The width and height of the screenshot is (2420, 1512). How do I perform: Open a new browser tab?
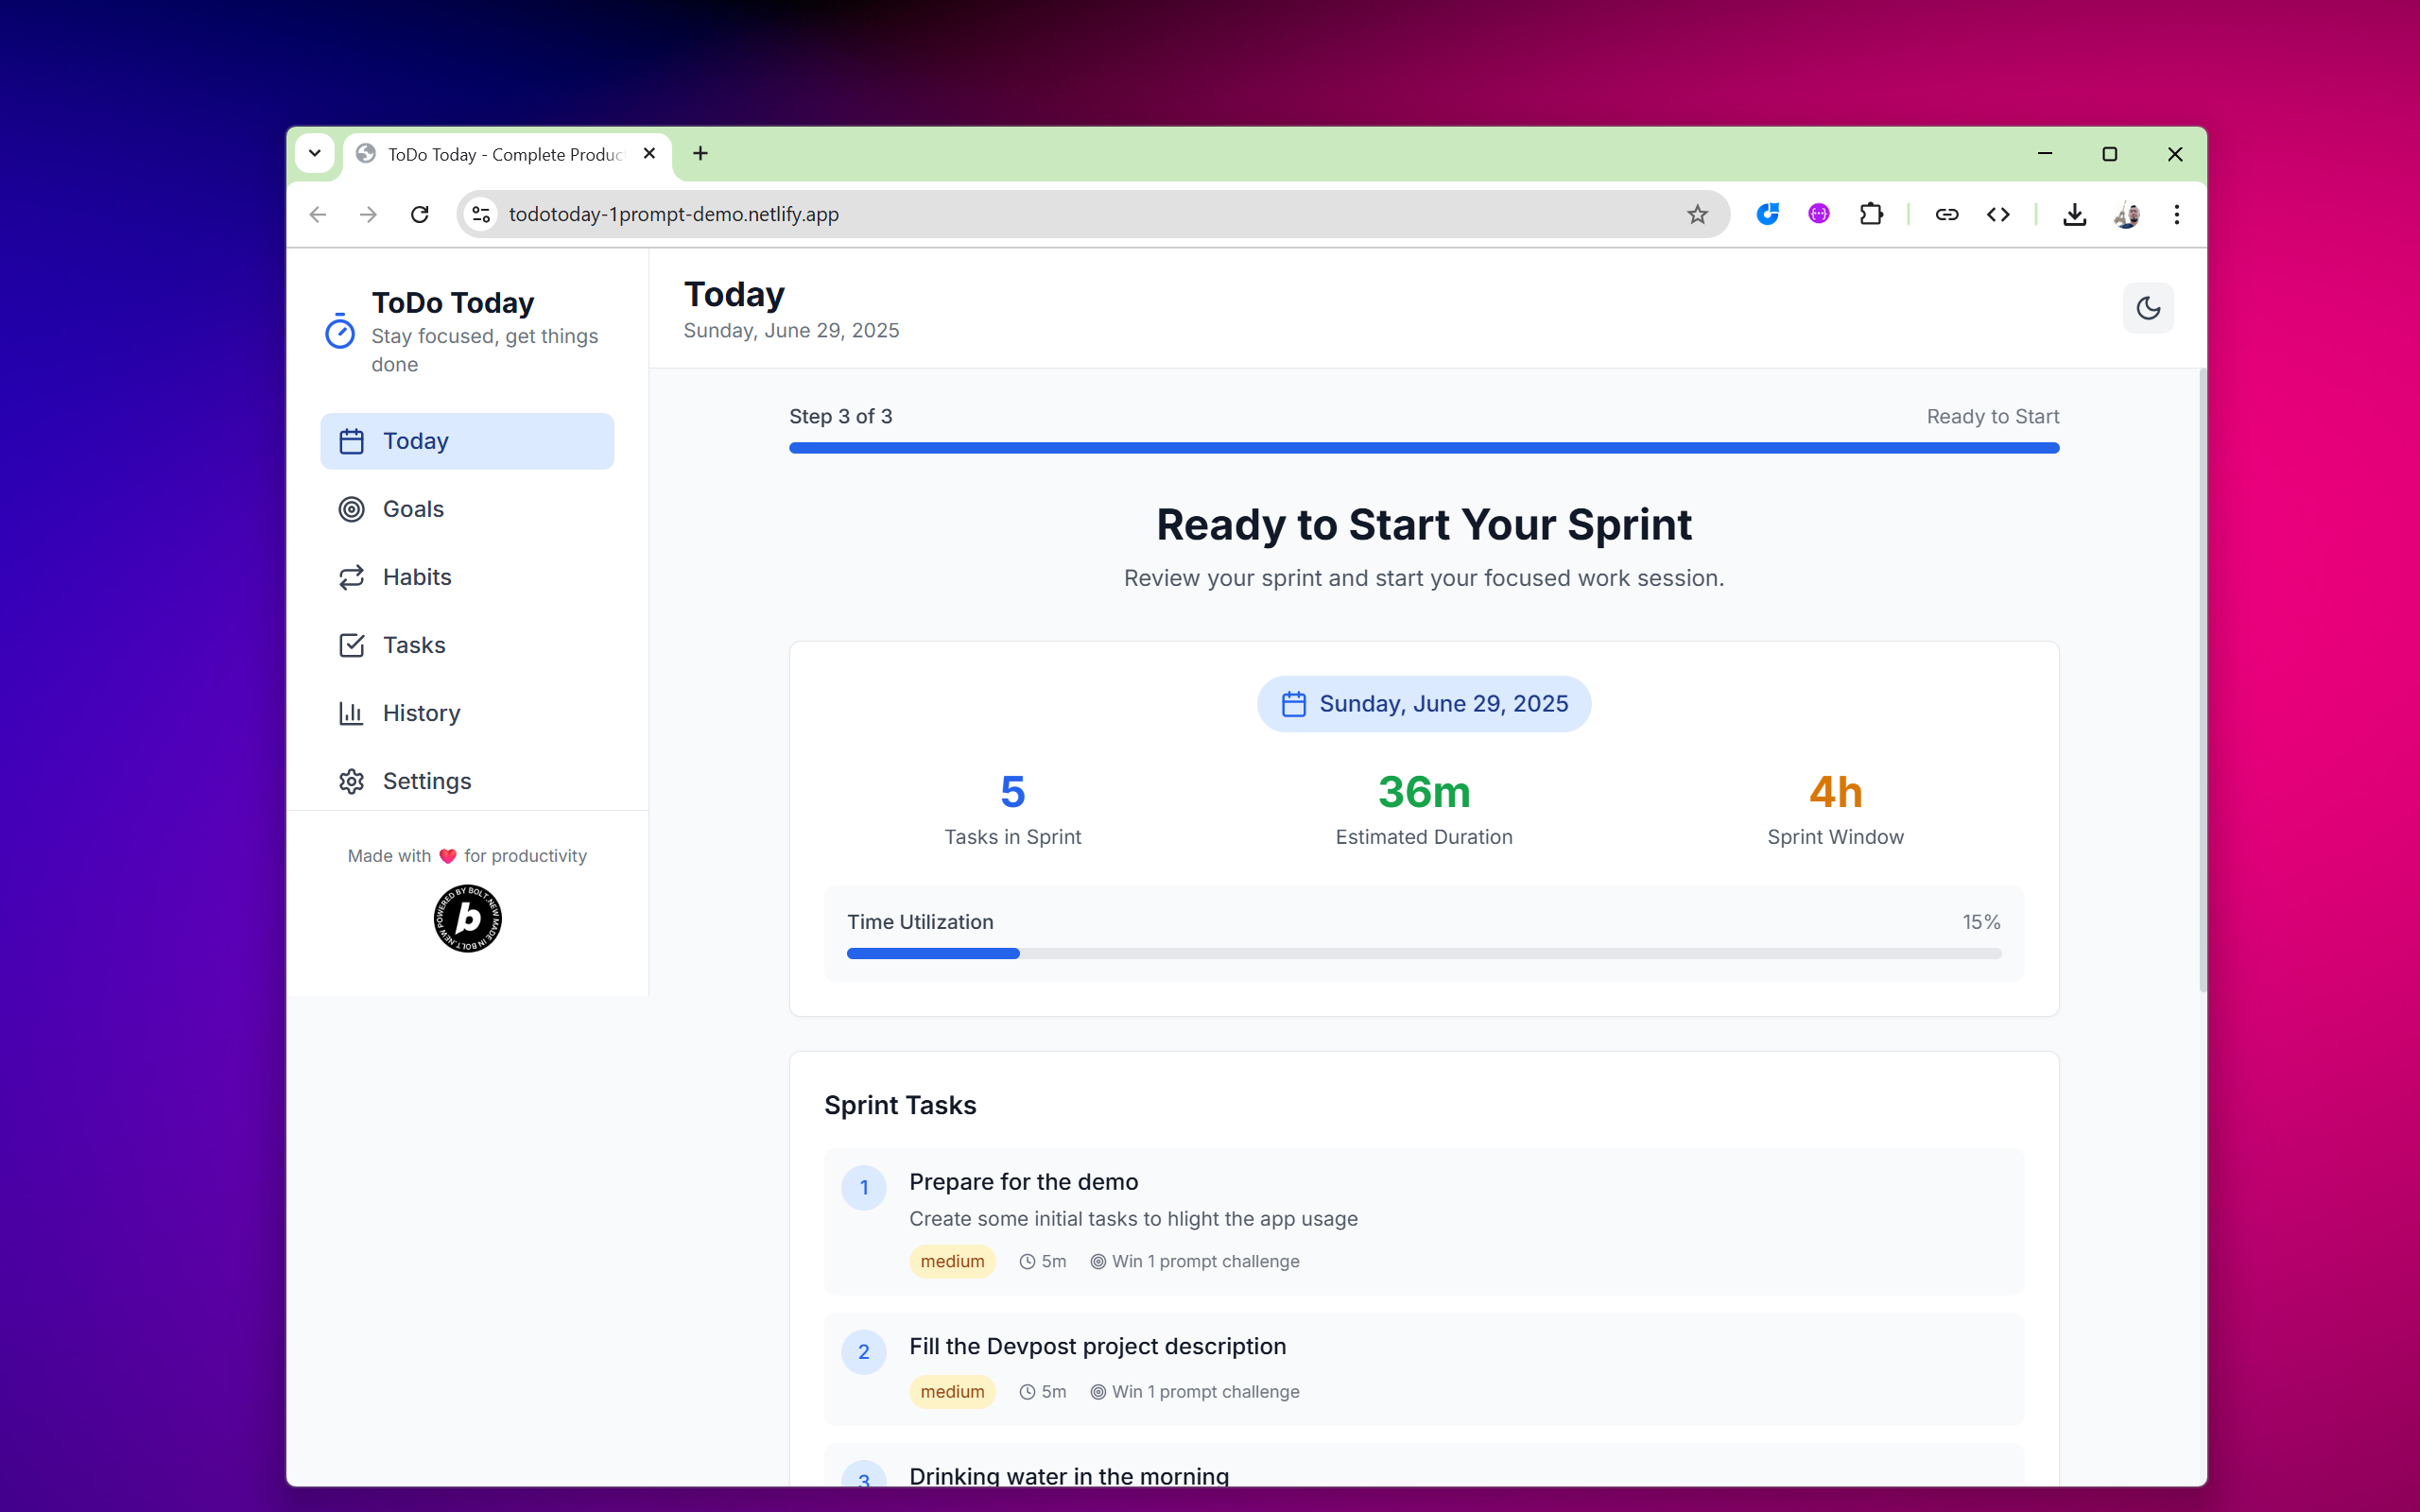pyautogui.click(x=700, y=153)
